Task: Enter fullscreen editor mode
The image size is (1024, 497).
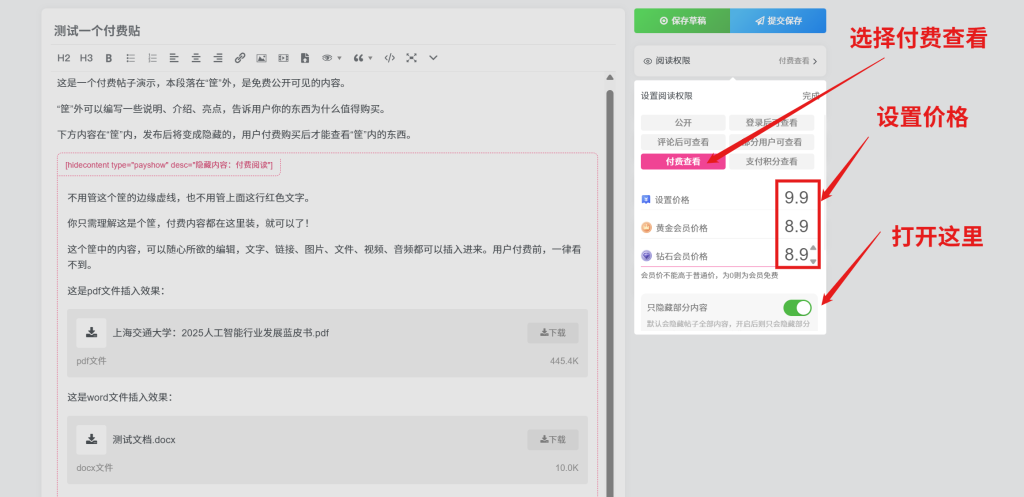Action: 411,58
